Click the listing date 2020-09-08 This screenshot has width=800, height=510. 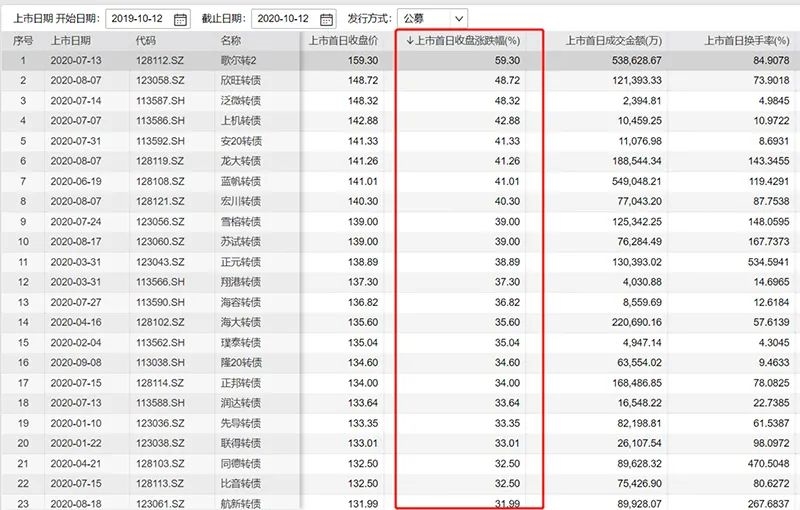click(x=76, y=362)
